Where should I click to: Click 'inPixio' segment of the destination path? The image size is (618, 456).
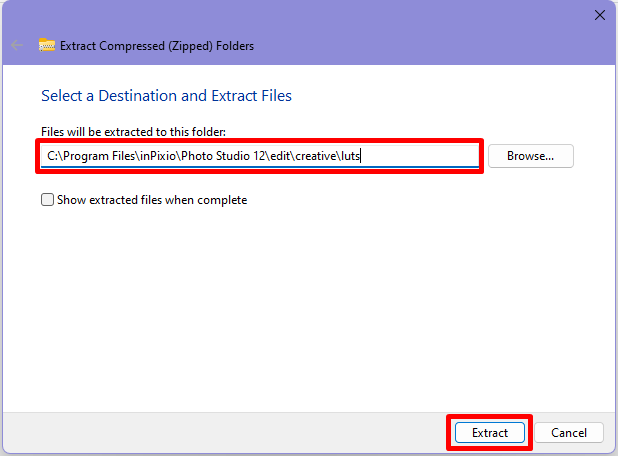click(158, 156)
